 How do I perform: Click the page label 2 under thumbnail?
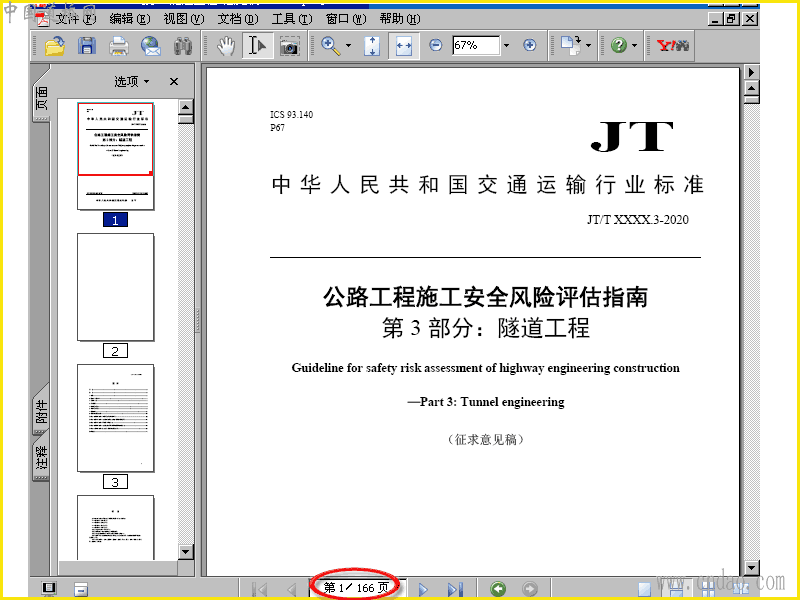tap(115, 351)
